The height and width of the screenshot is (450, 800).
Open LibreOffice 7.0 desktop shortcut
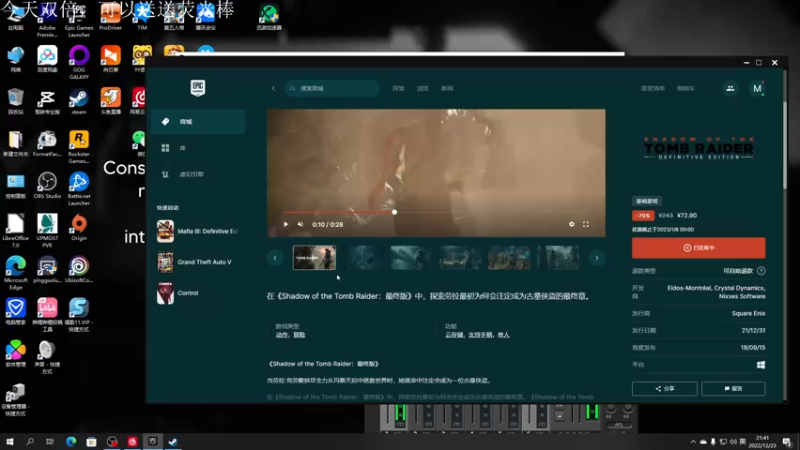coord(15,231)
